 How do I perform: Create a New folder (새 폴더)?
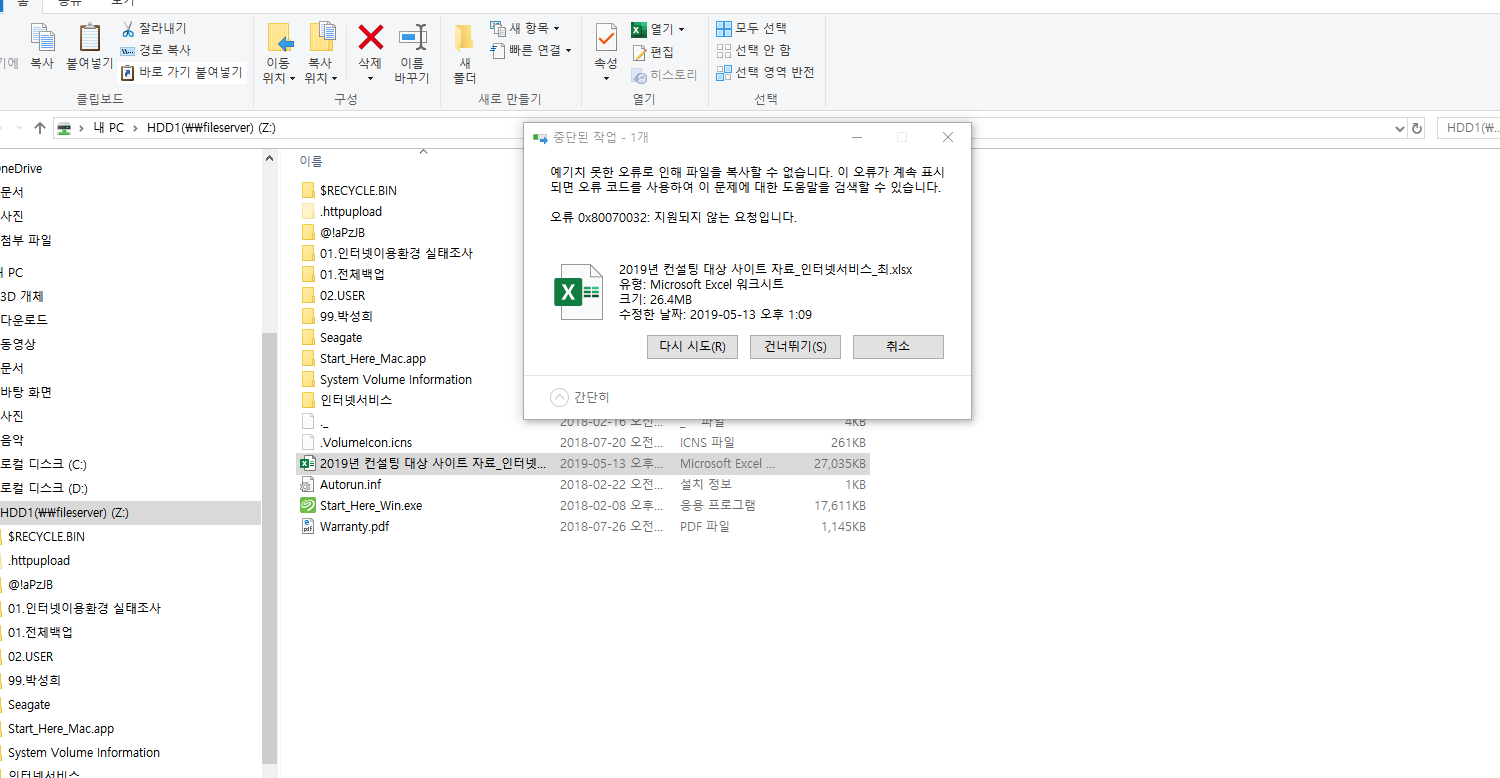[x=464, y=52]
